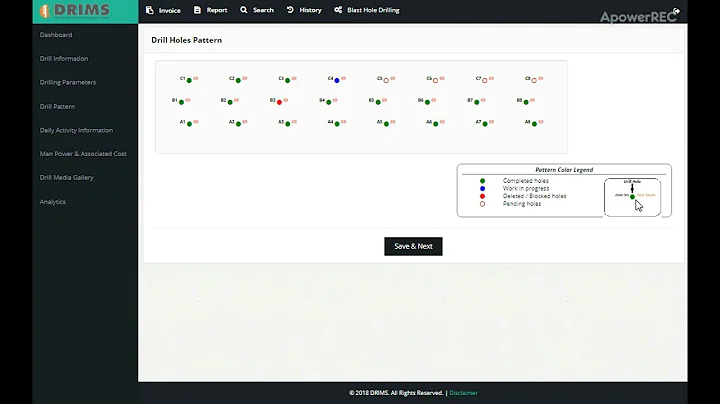This screenshot has width=720, height=404.
Task: Click the Pattern Color Legend title
Action: [x=564, y=170]
